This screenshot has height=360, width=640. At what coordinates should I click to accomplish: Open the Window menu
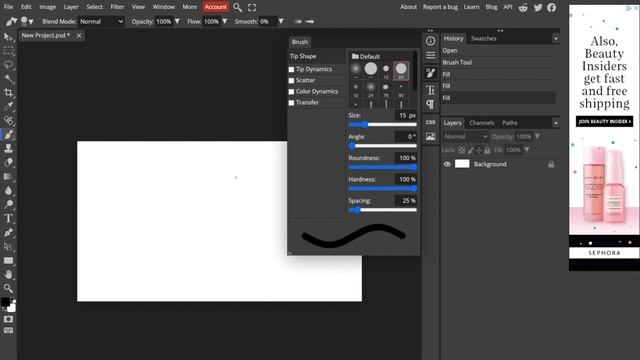tap(164, 7)
